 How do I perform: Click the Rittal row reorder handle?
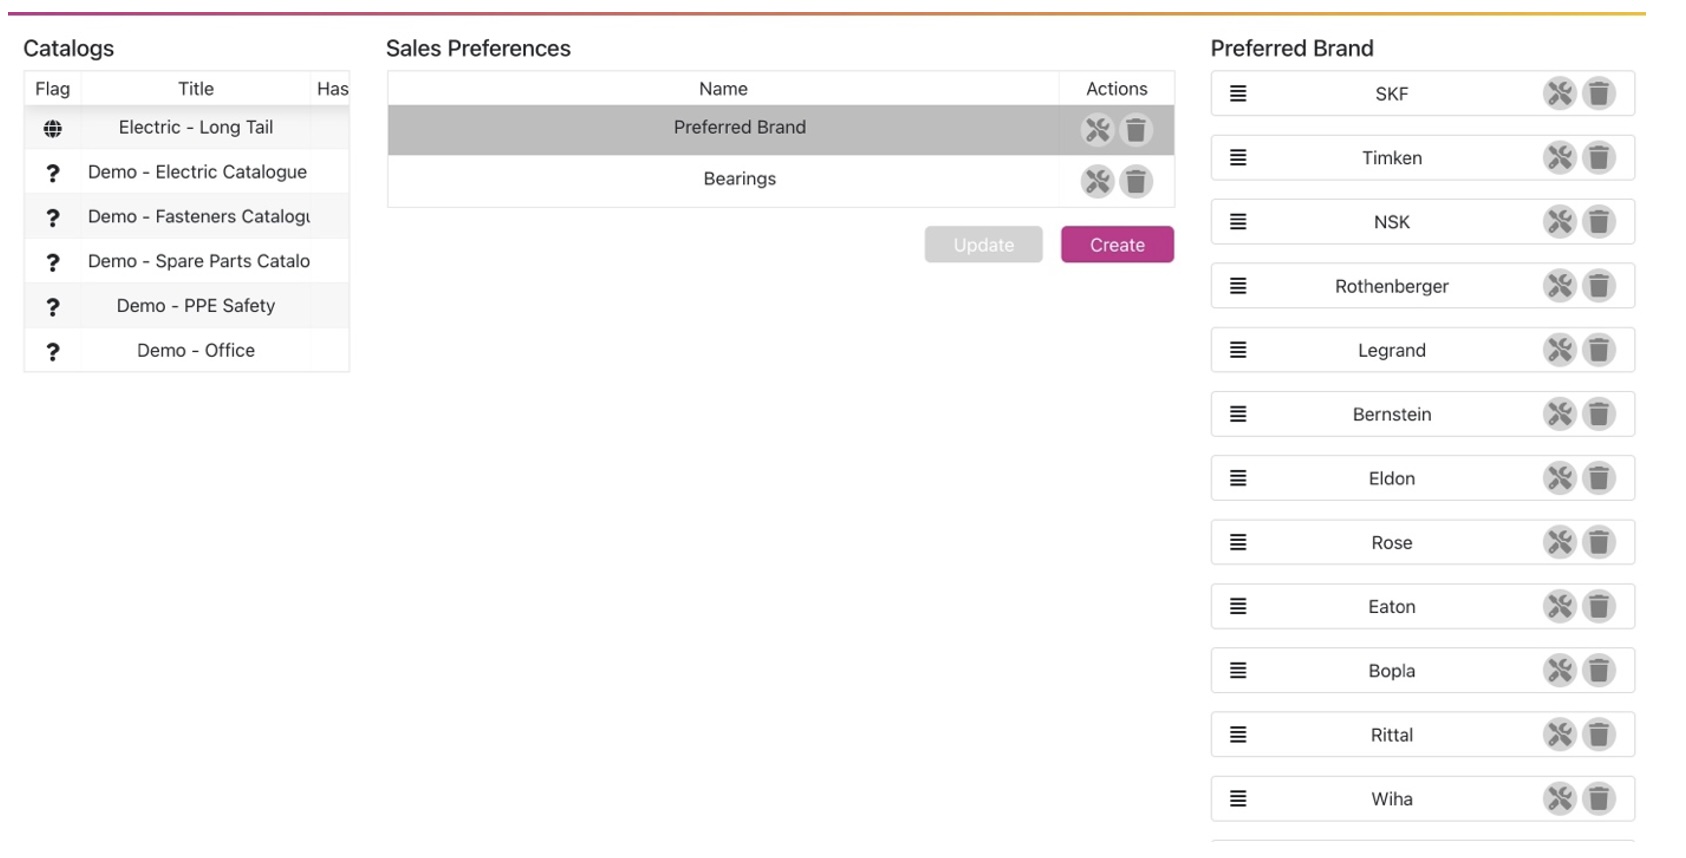(1238, 734)
